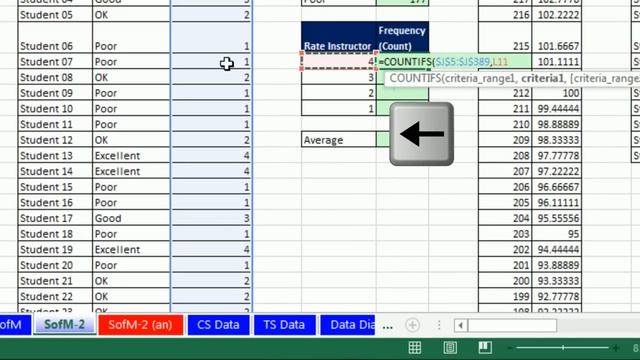Select the cell containing 93.33333
This screenshot has height=360, width=640.
(557, 281)
